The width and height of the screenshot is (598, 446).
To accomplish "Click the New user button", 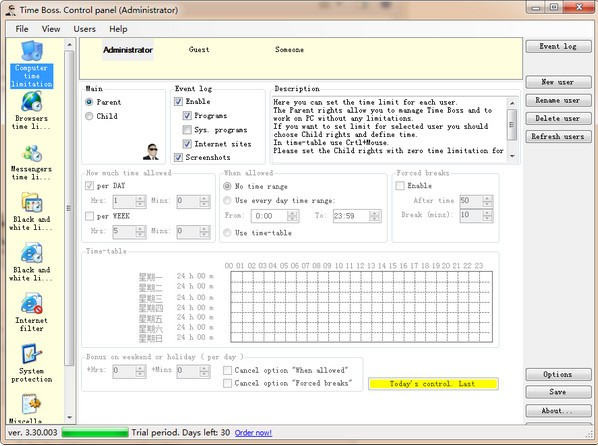I will click(x=558, y=82).
